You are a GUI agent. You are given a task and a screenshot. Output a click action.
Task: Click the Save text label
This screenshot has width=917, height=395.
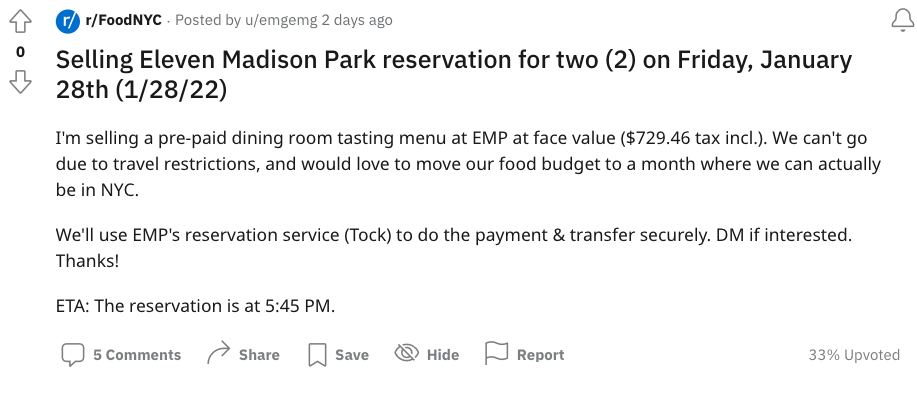[352, 355]
